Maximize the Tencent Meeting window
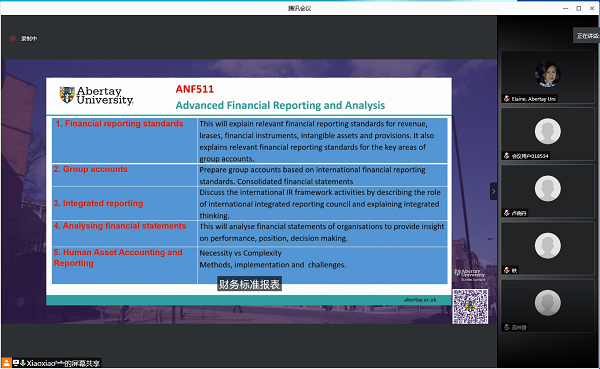 pyautogui.click(x=579, y=8)
